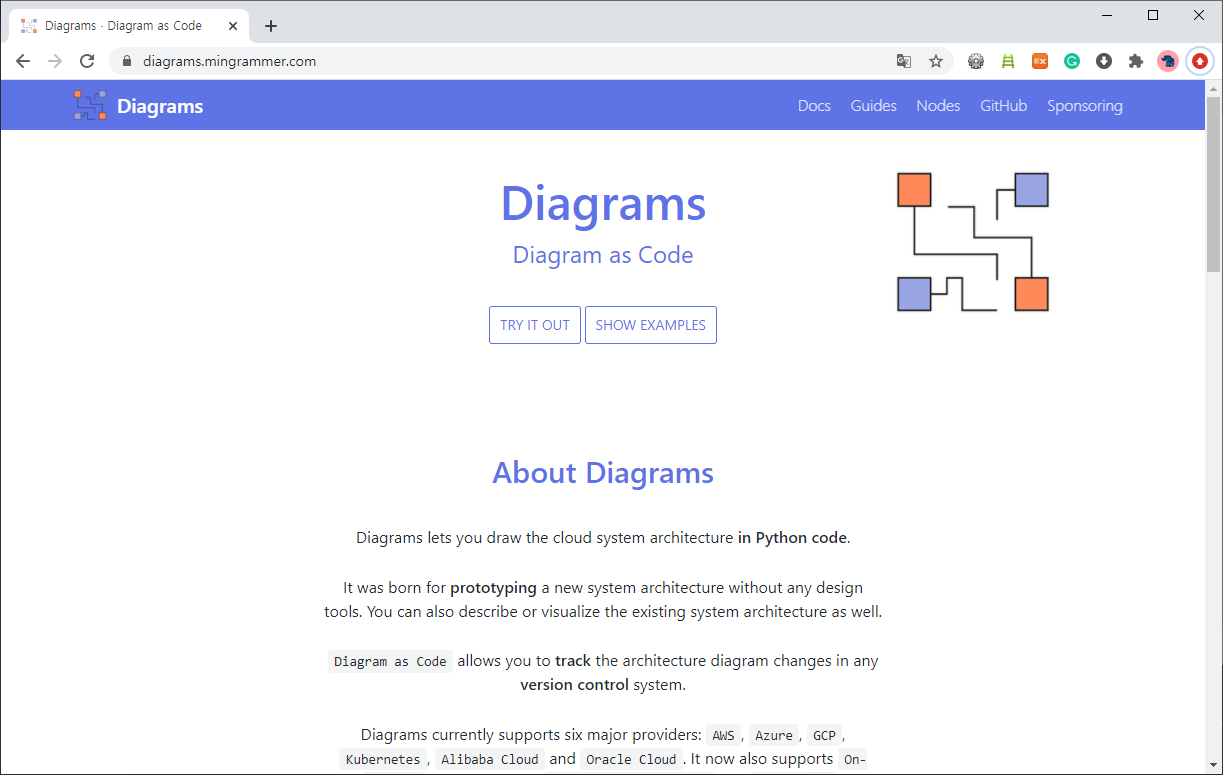Click the 'Oracle Cloud' code tag

pyautogui.click(x=631, y=759)
